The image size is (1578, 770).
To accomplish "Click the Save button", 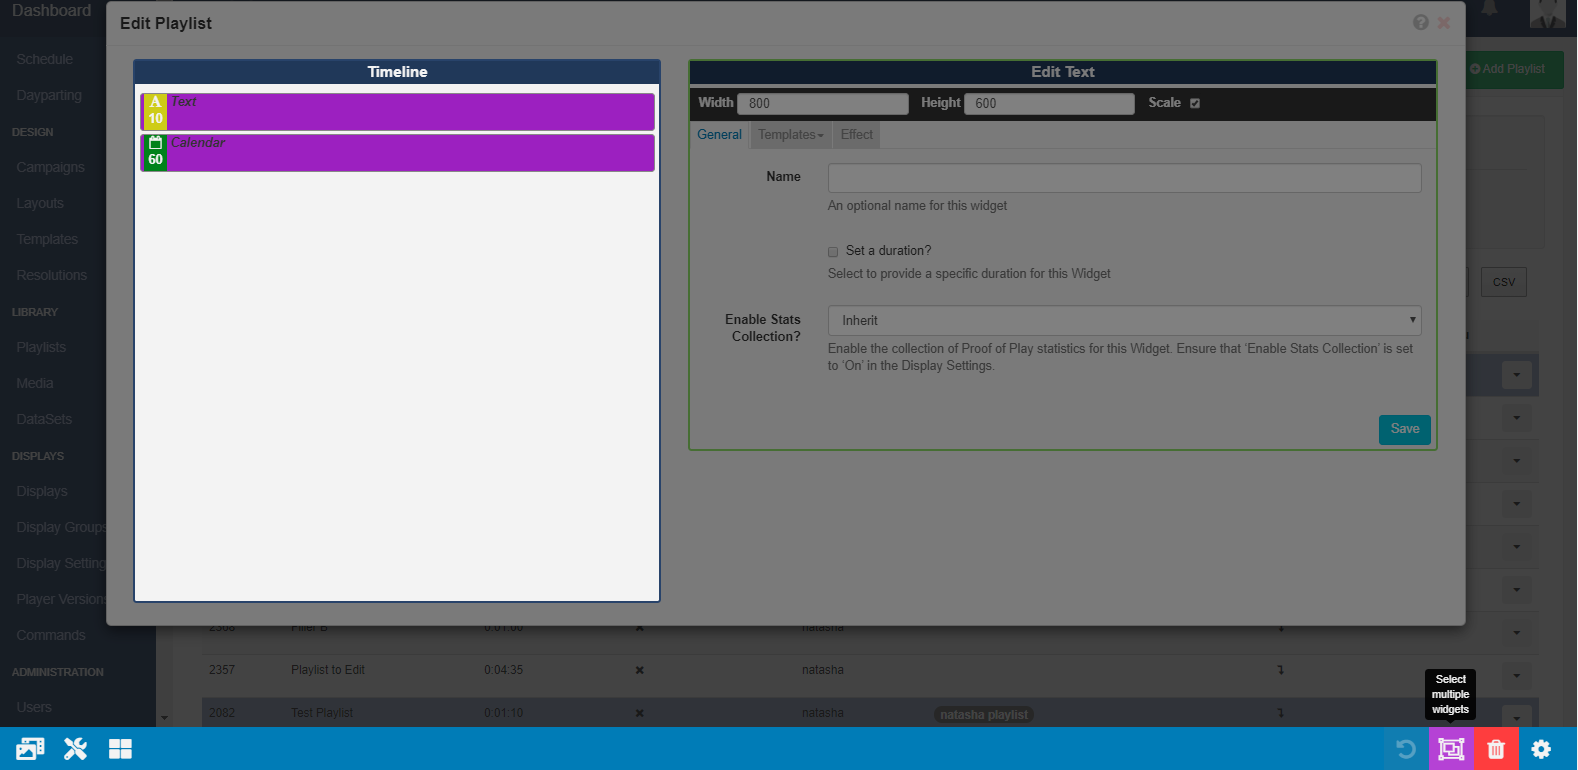I will pos(1404,429).
